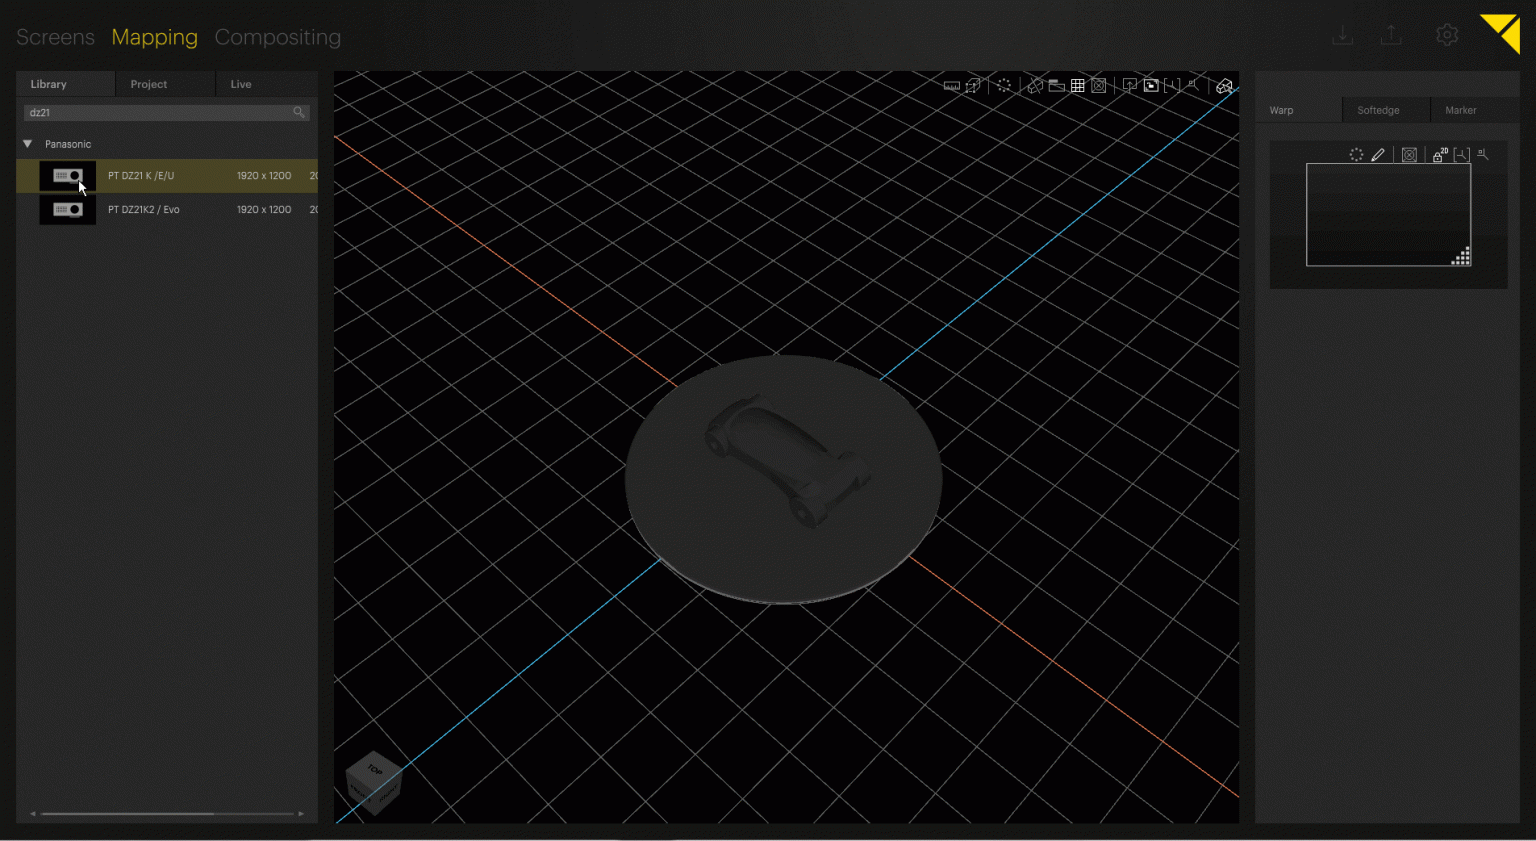
Task: Toggle the 2D lock icon in Warp panel
Action: click(1439, 155)
